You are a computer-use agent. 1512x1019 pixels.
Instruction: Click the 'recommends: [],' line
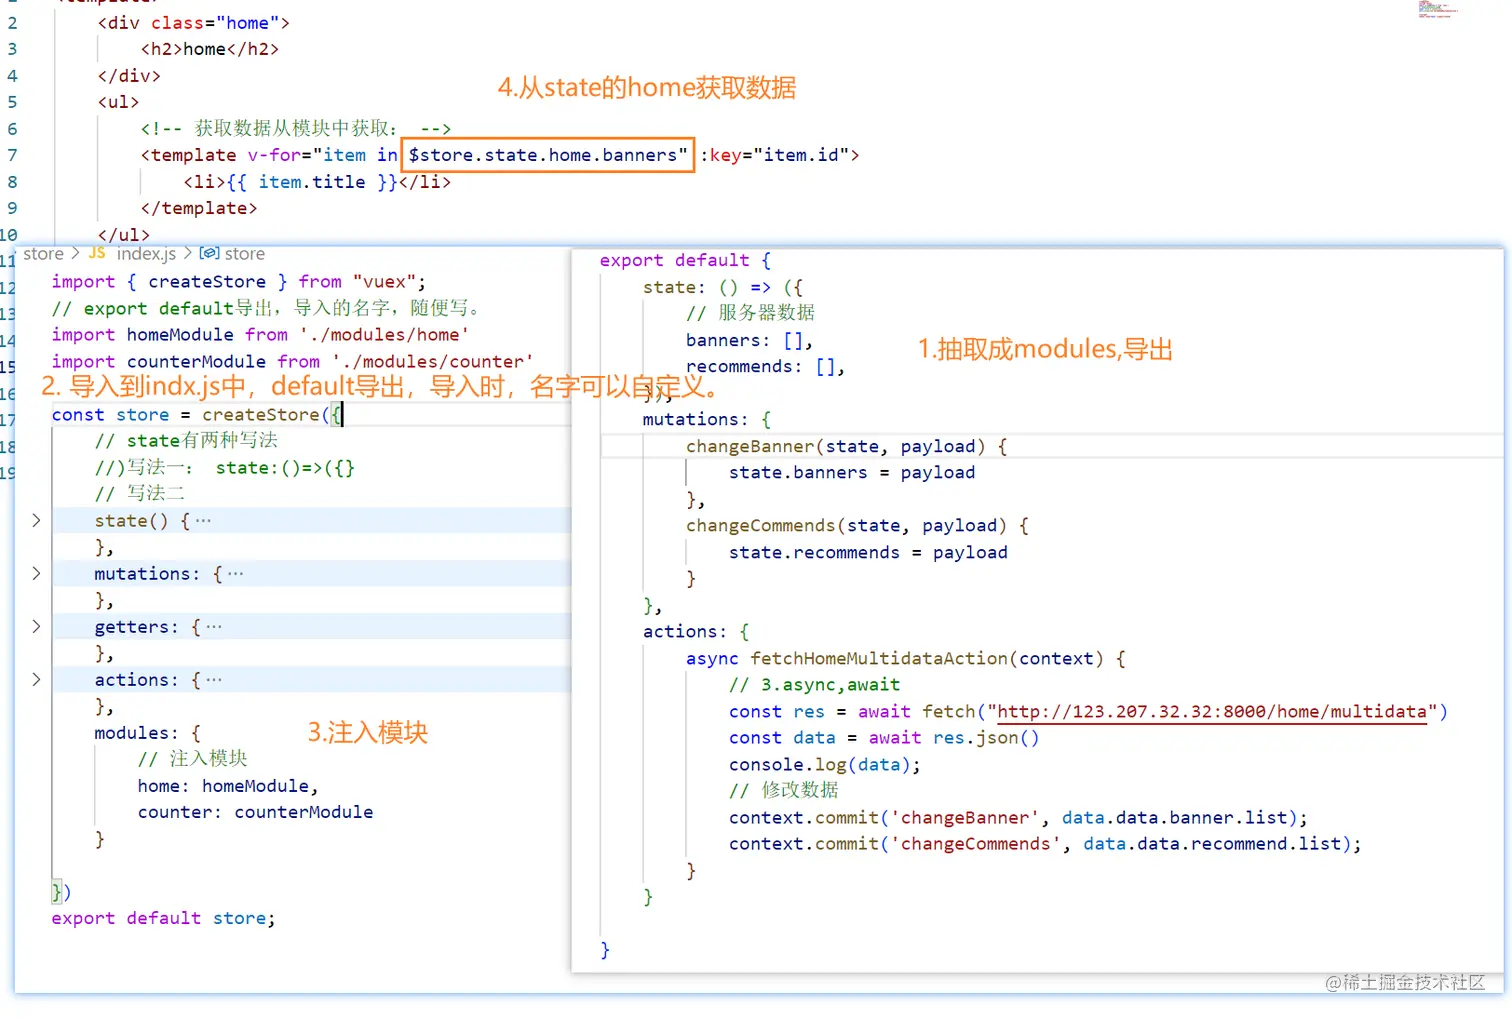(765, 366)
